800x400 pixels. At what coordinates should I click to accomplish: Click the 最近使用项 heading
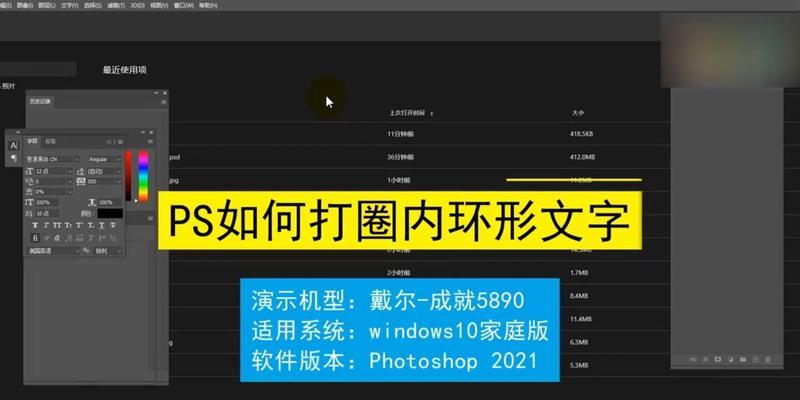click(x=124, y=70)
